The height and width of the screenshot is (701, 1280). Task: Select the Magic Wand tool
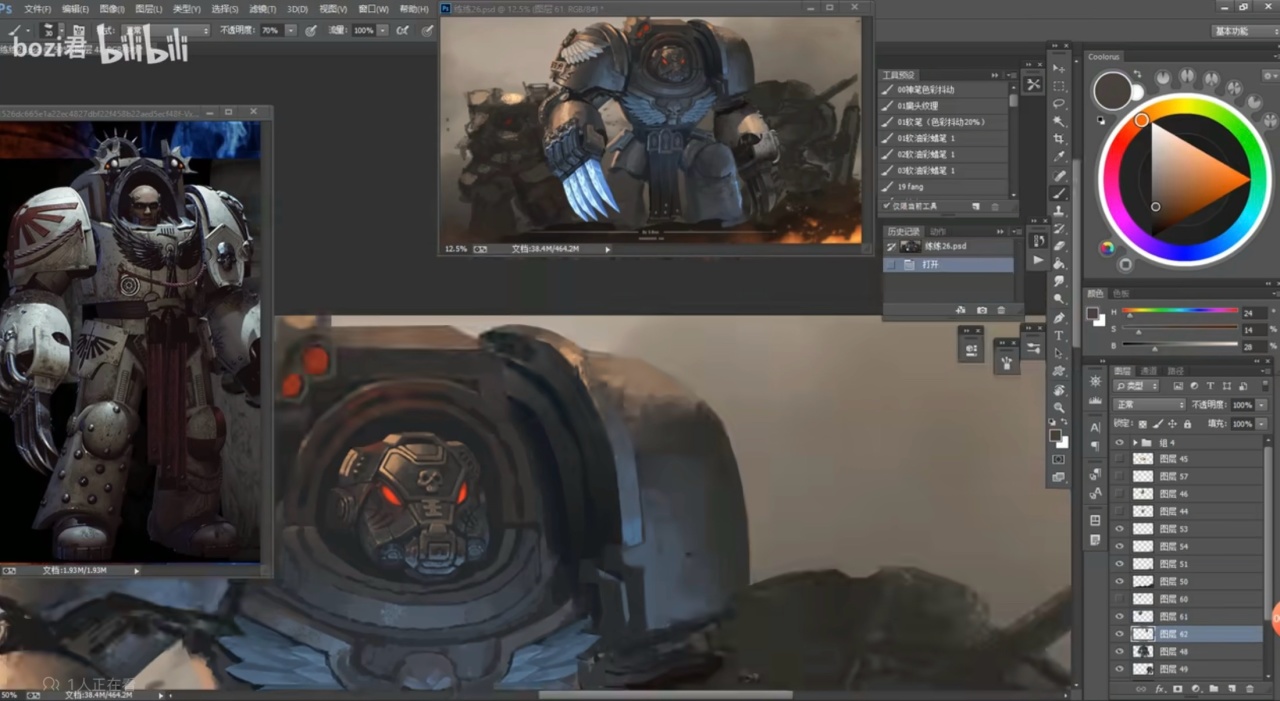(x=1059, y=122)
